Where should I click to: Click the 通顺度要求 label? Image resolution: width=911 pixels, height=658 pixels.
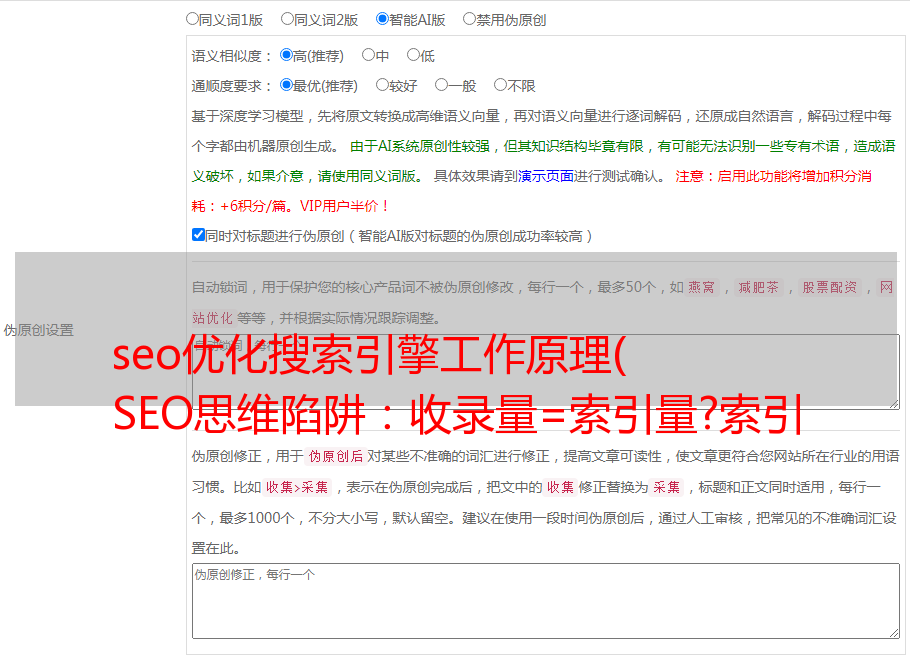[x=227, y=86]
